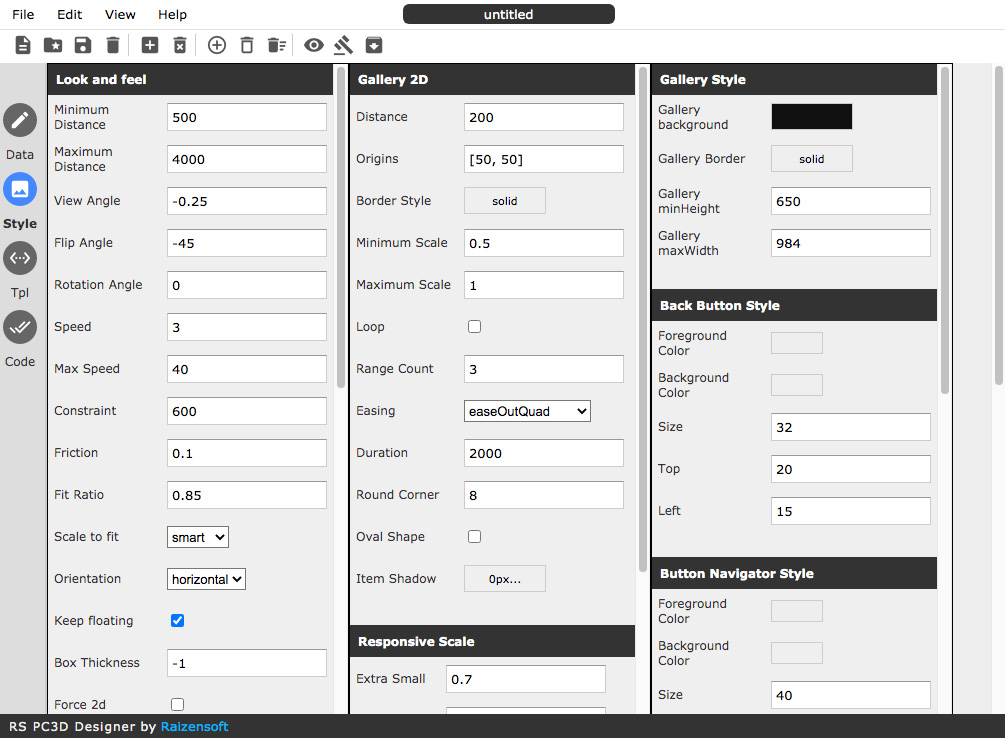The width and height of the screenshot is (1005, 738).
Task: Enable the Loop checkbox
Action: click(475, 327)
